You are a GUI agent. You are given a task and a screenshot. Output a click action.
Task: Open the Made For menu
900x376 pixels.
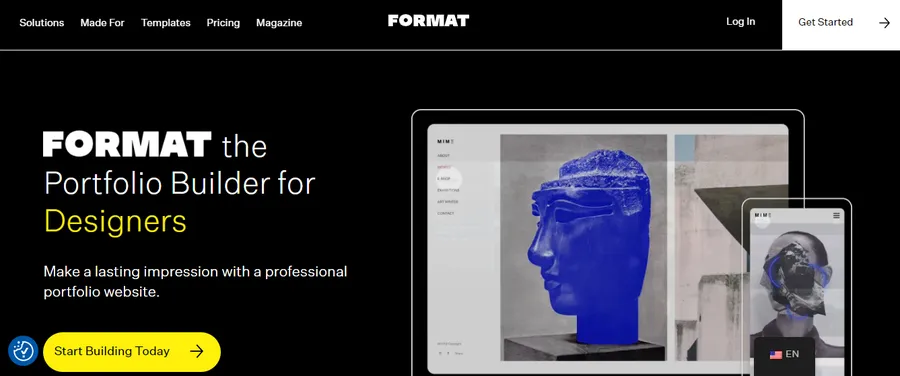[x=102, y=23]
